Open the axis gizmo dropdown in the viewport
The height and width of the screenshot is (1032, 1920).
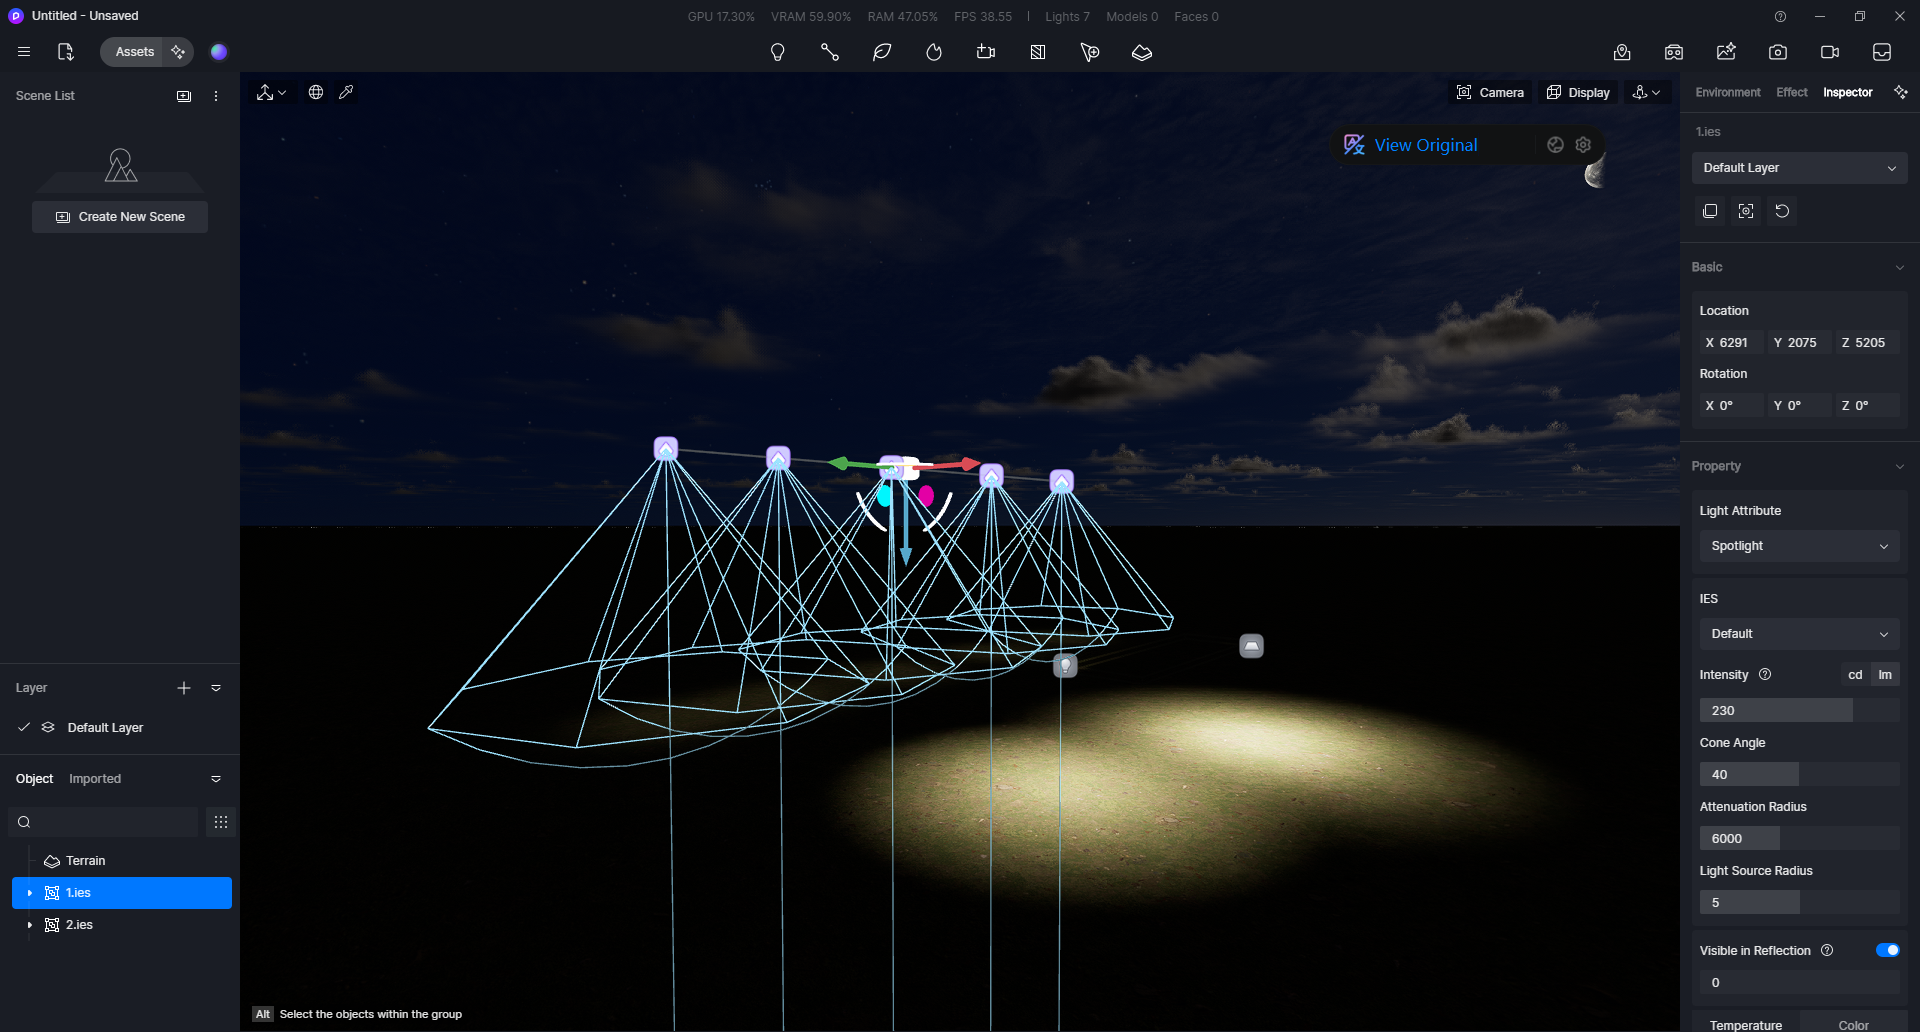[x=271, y=92]
